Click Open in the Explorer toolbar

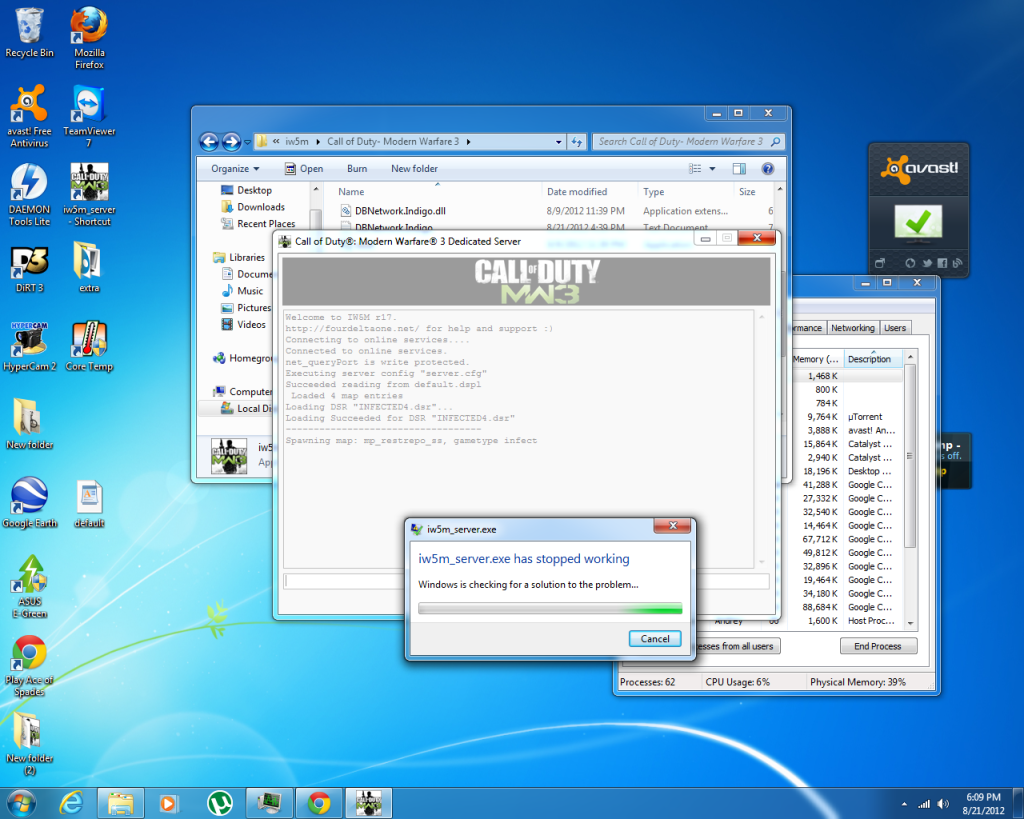(x=304, y=169)
